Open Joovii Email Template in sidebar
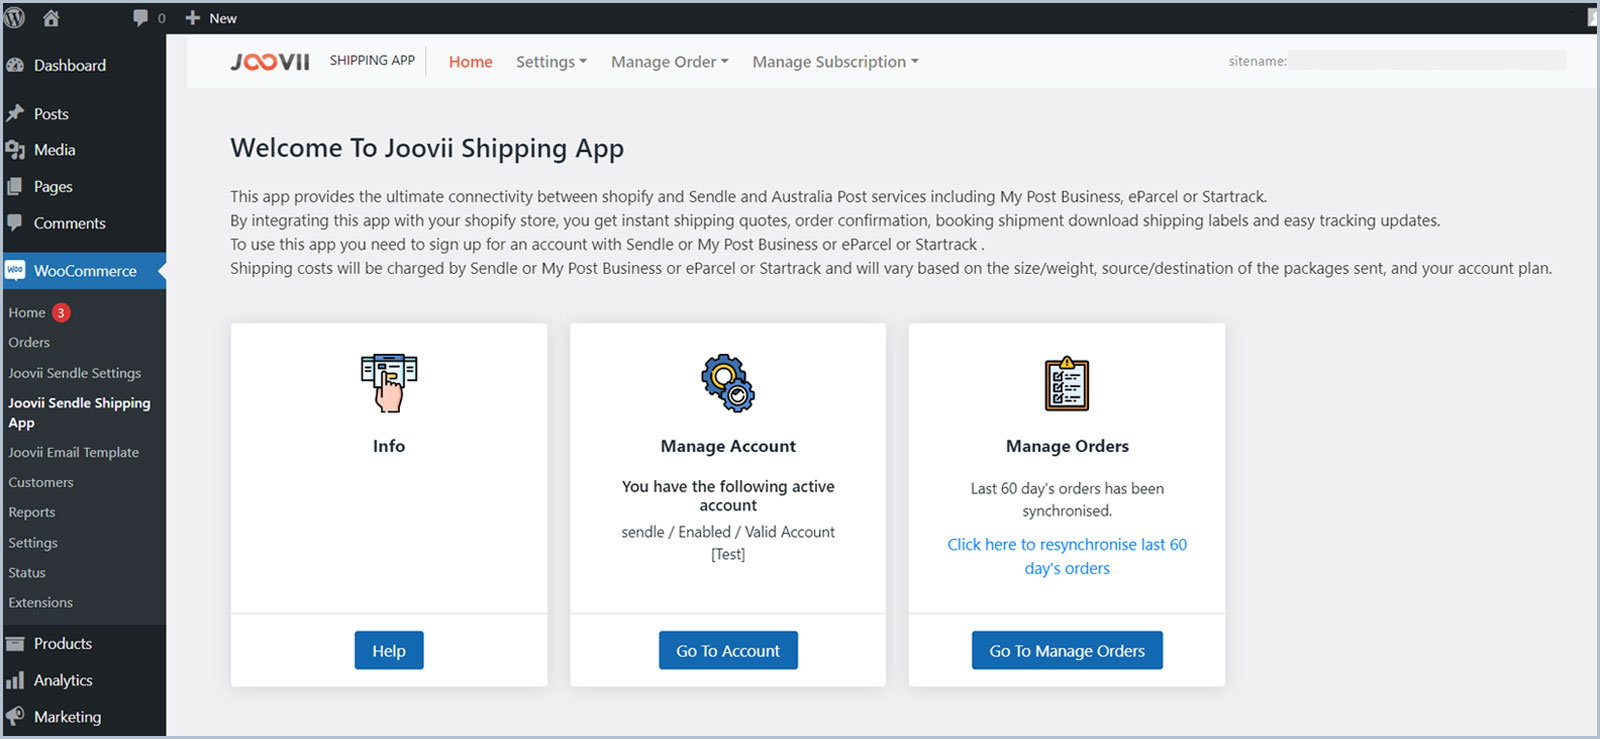This screenshot has width=1600, height=739. (74, 452)
